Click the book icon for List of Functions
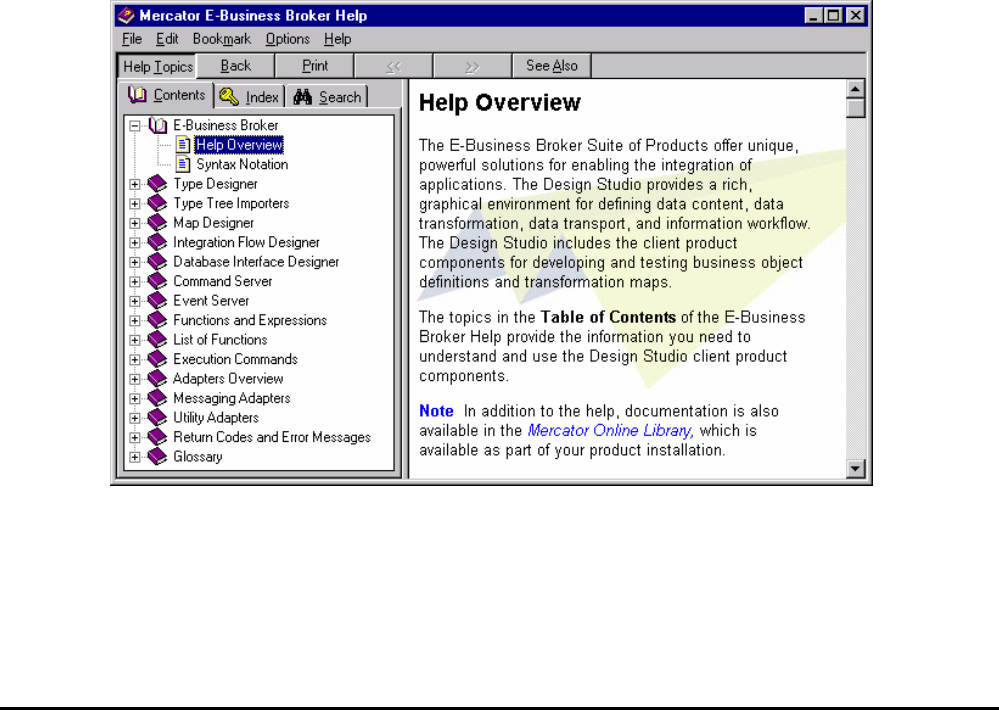 (157, 340)
